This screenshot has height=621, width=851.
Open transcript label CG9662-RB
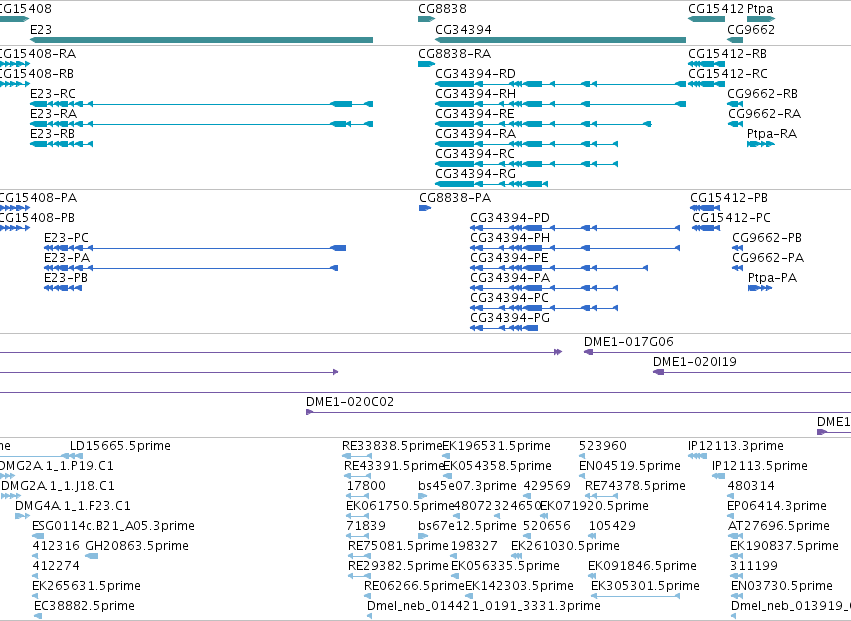tap(762, 94)
